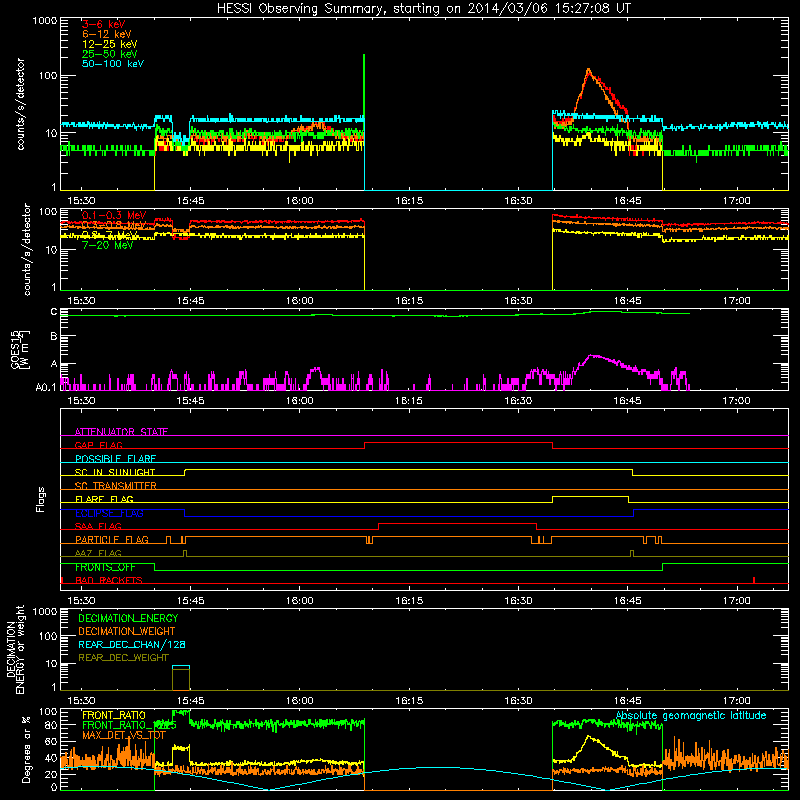
Task: Click the 0.8-7 MeV legend label
Action: tap(110, 235)
